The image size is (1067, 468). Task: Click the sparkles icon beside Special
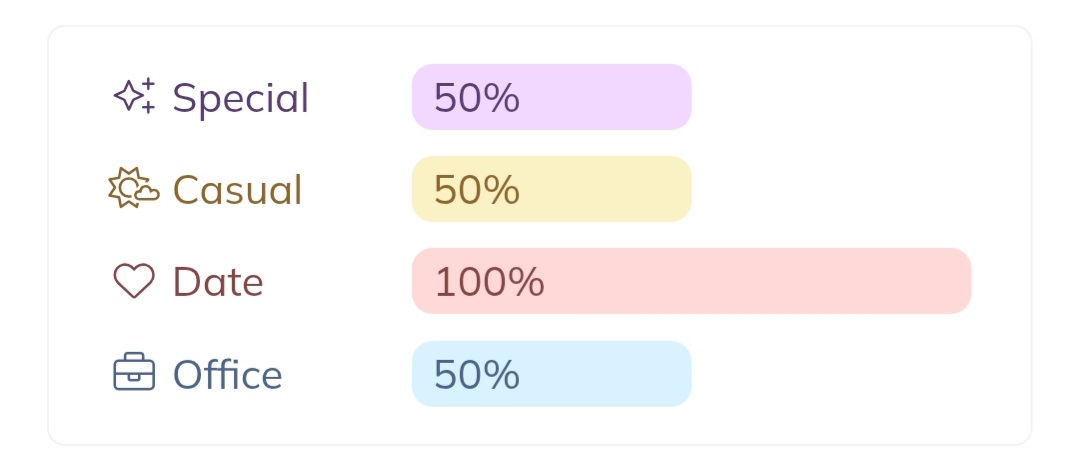coord(134,96)
